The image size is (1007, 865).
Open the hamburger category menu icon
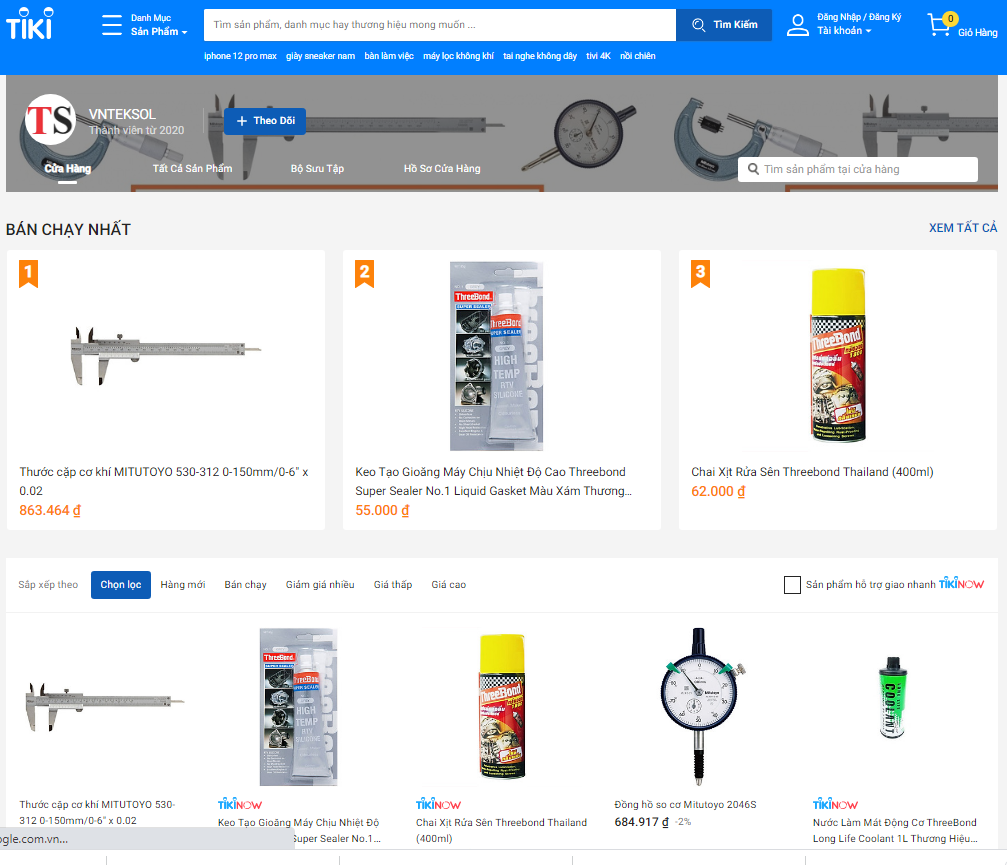pos(112,24)
